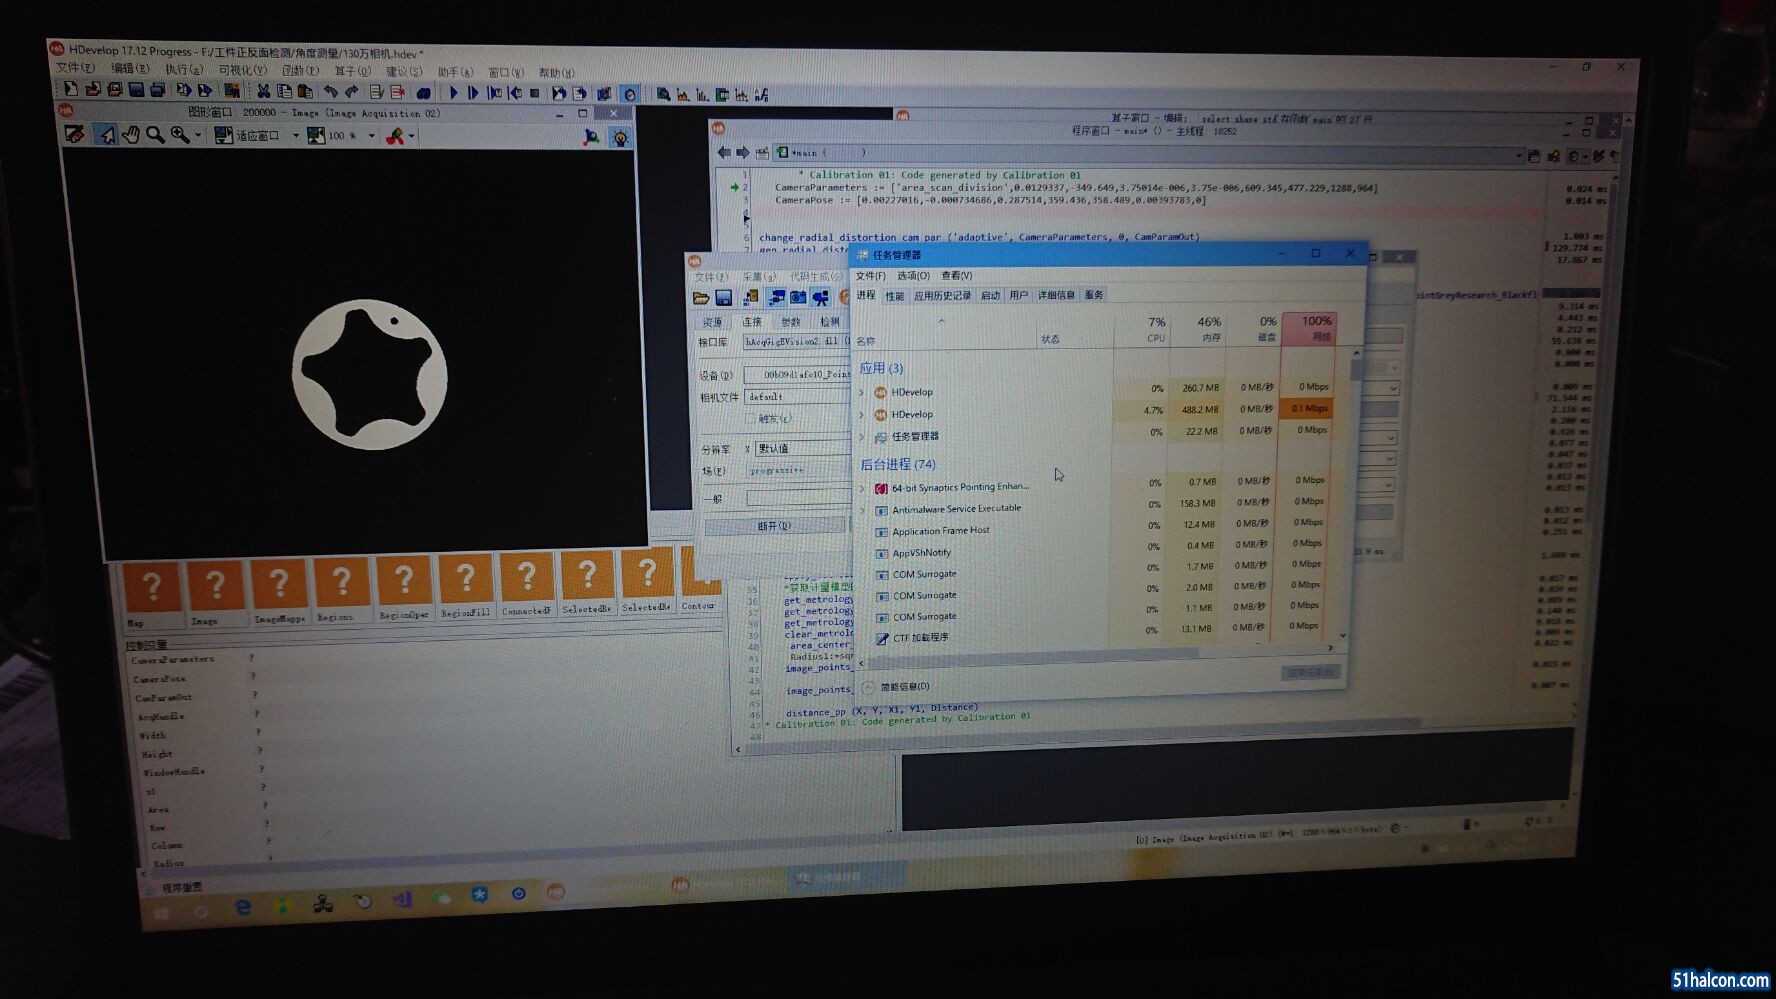1776x999 pixels.
Task: Click the forward arrow in the program window
Action: click(x=742, y=152)
